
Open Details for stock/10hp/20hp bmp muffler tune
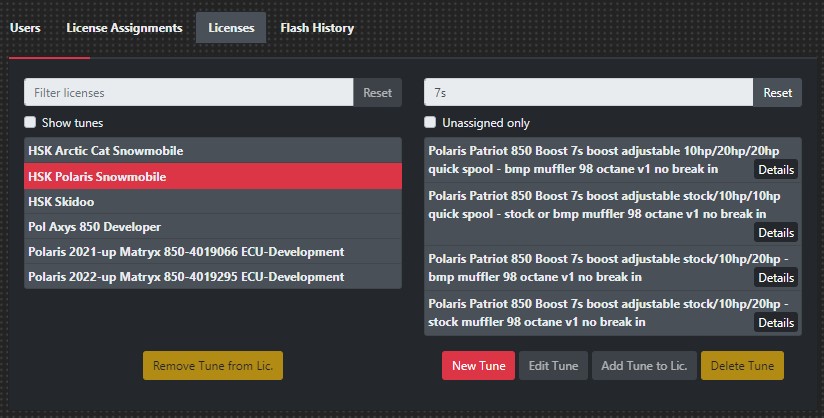point(776,278)
